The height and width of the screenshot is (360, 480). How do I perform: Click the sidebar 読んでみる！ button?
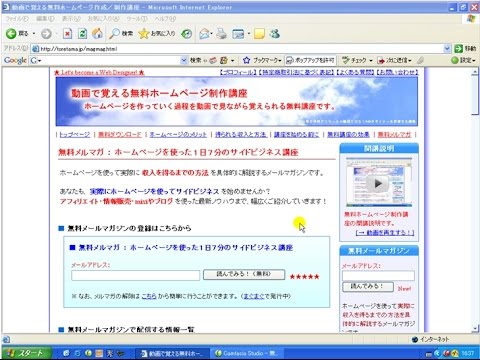click(368, 287)
